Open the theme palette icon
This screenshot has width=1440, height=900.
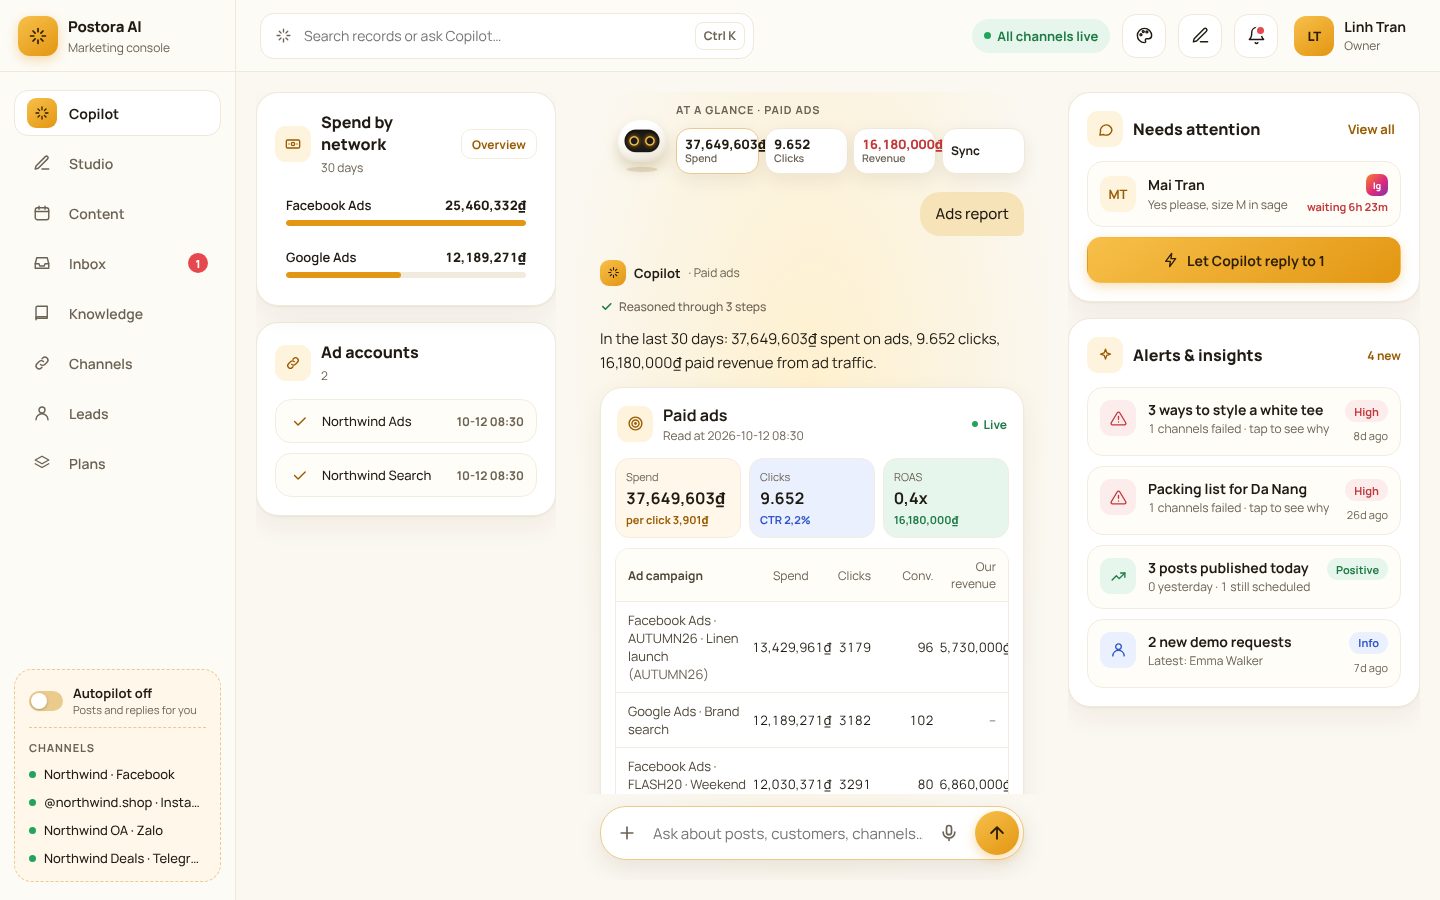1144,36
